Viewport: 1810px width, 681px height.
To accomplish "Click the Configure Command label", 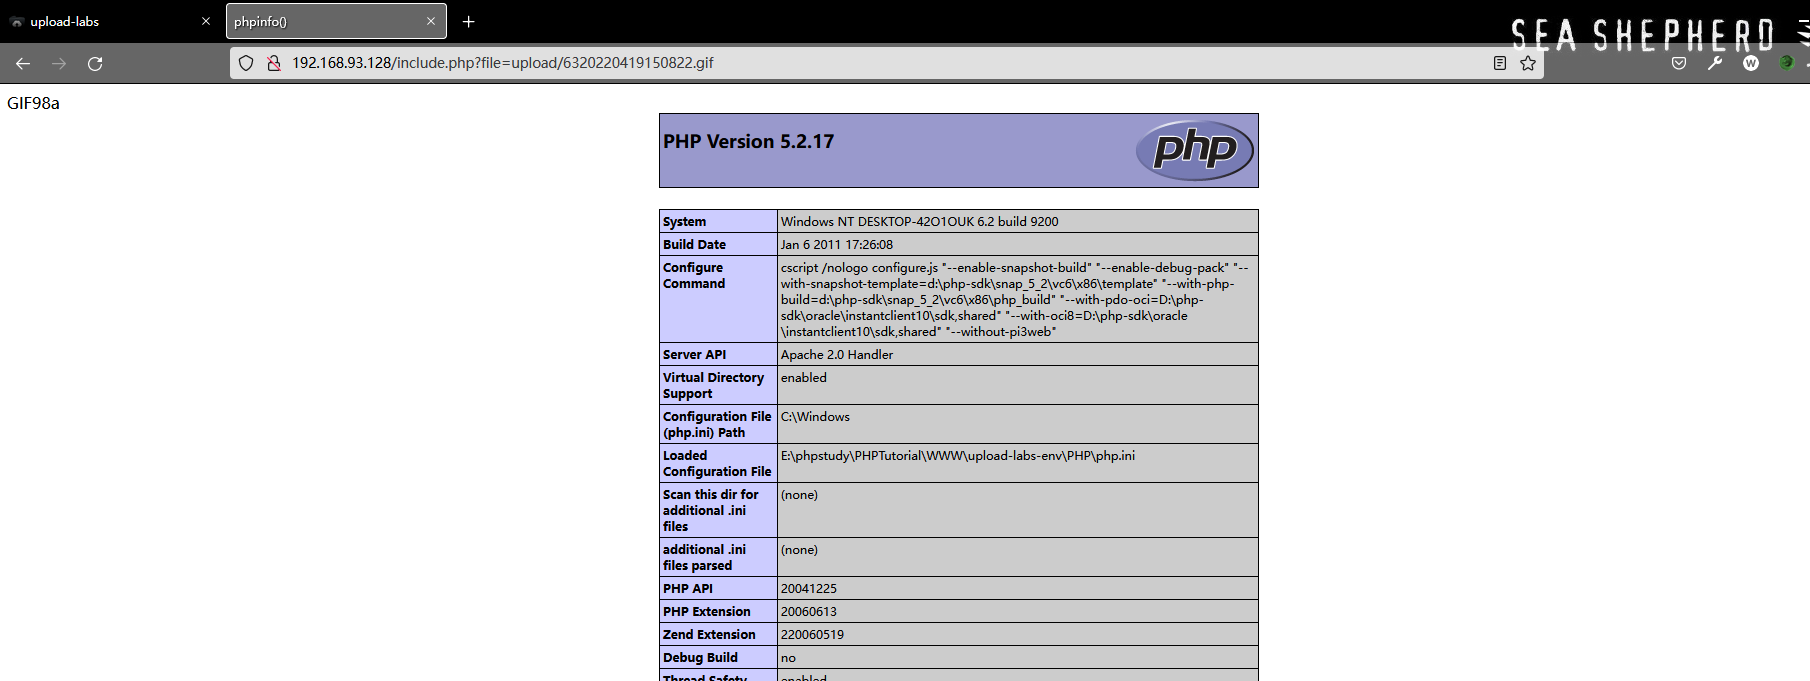I will coord(694,276).
